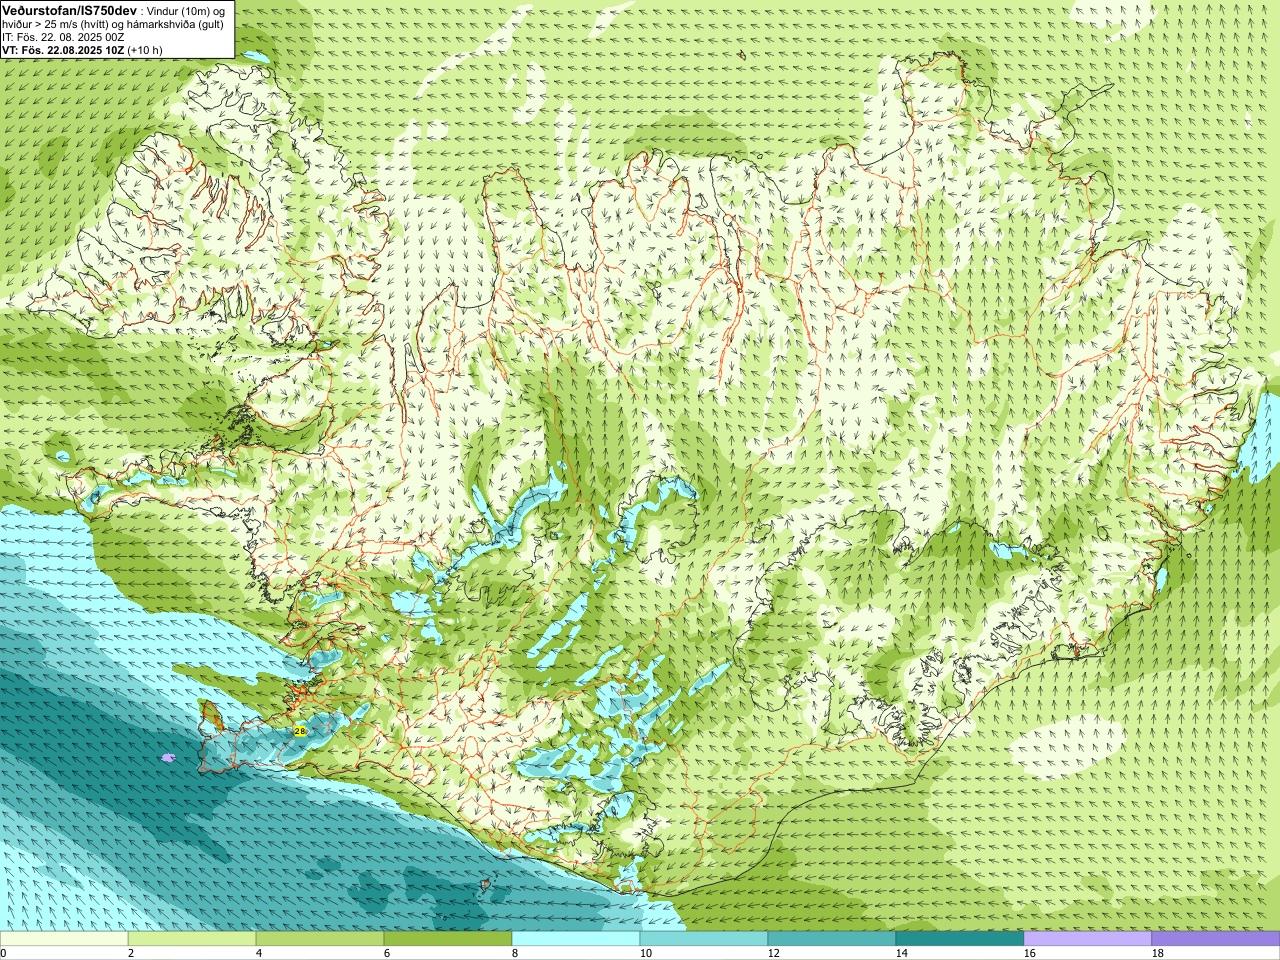Select the 16–18 m/s lavender legend swatch

pos(1088,939)
